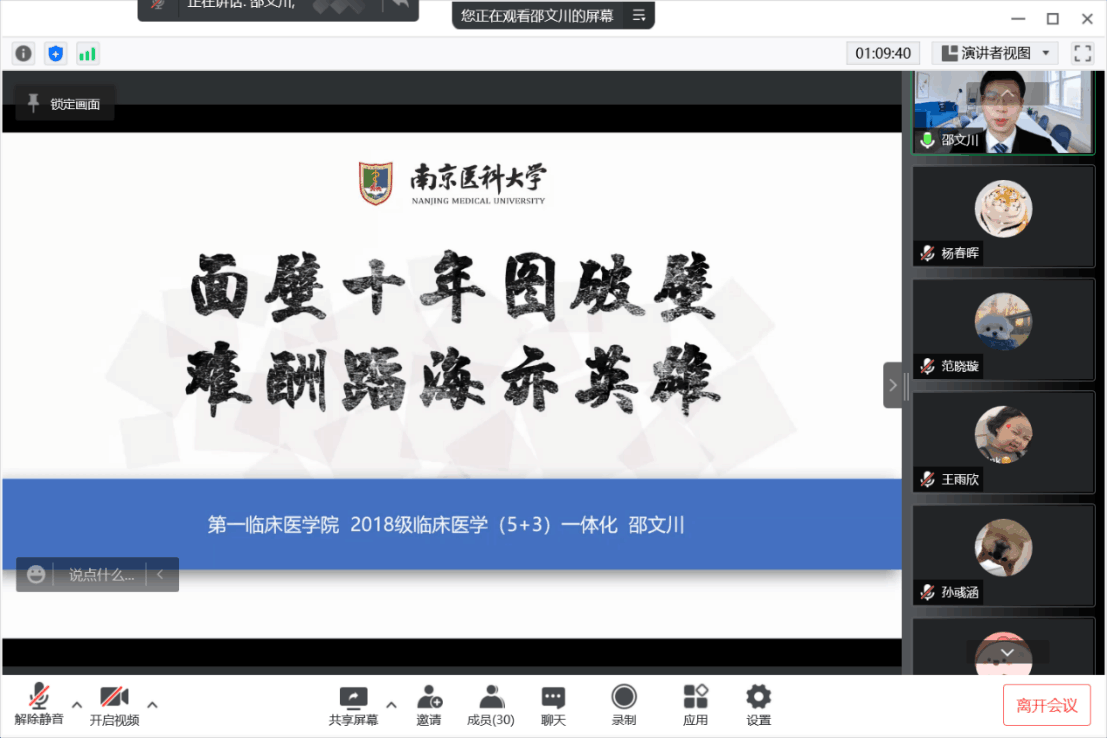
Task: Enter fullscreen mode with the corner icon
Action: tap(1082, 53)
